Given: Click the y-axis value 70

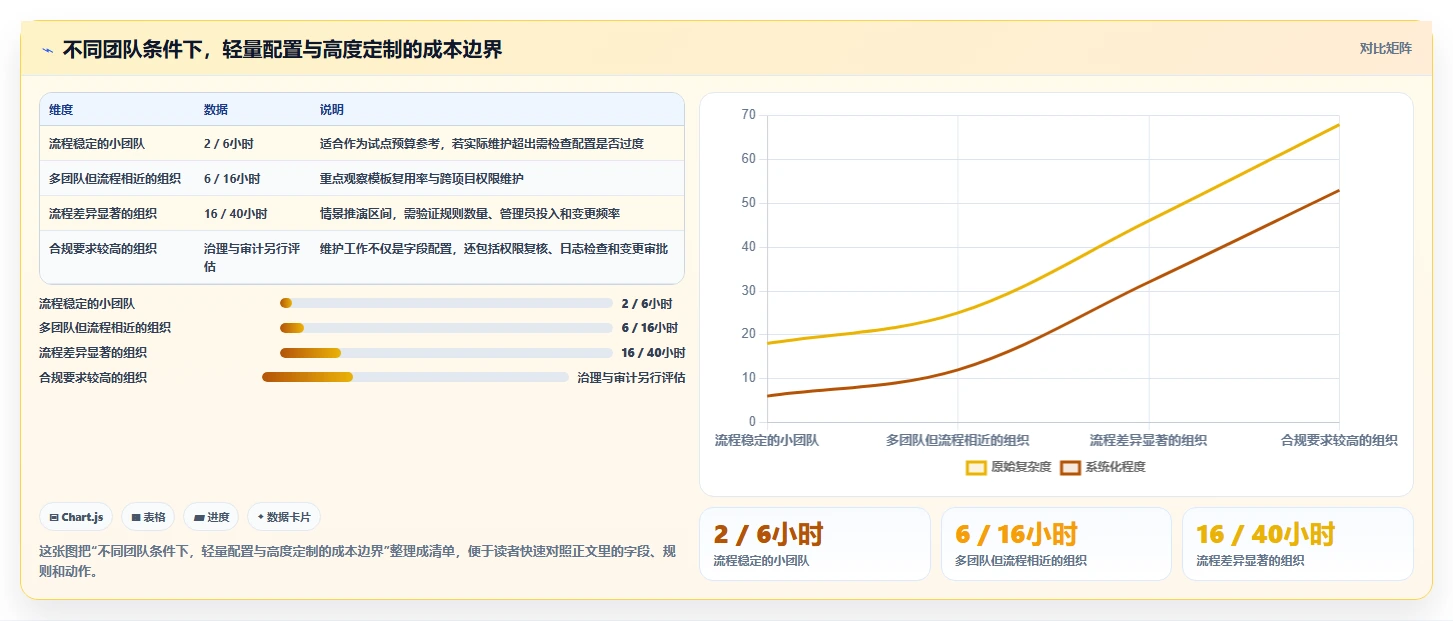Looking at the screenshot, I should (x=748, y=115).
